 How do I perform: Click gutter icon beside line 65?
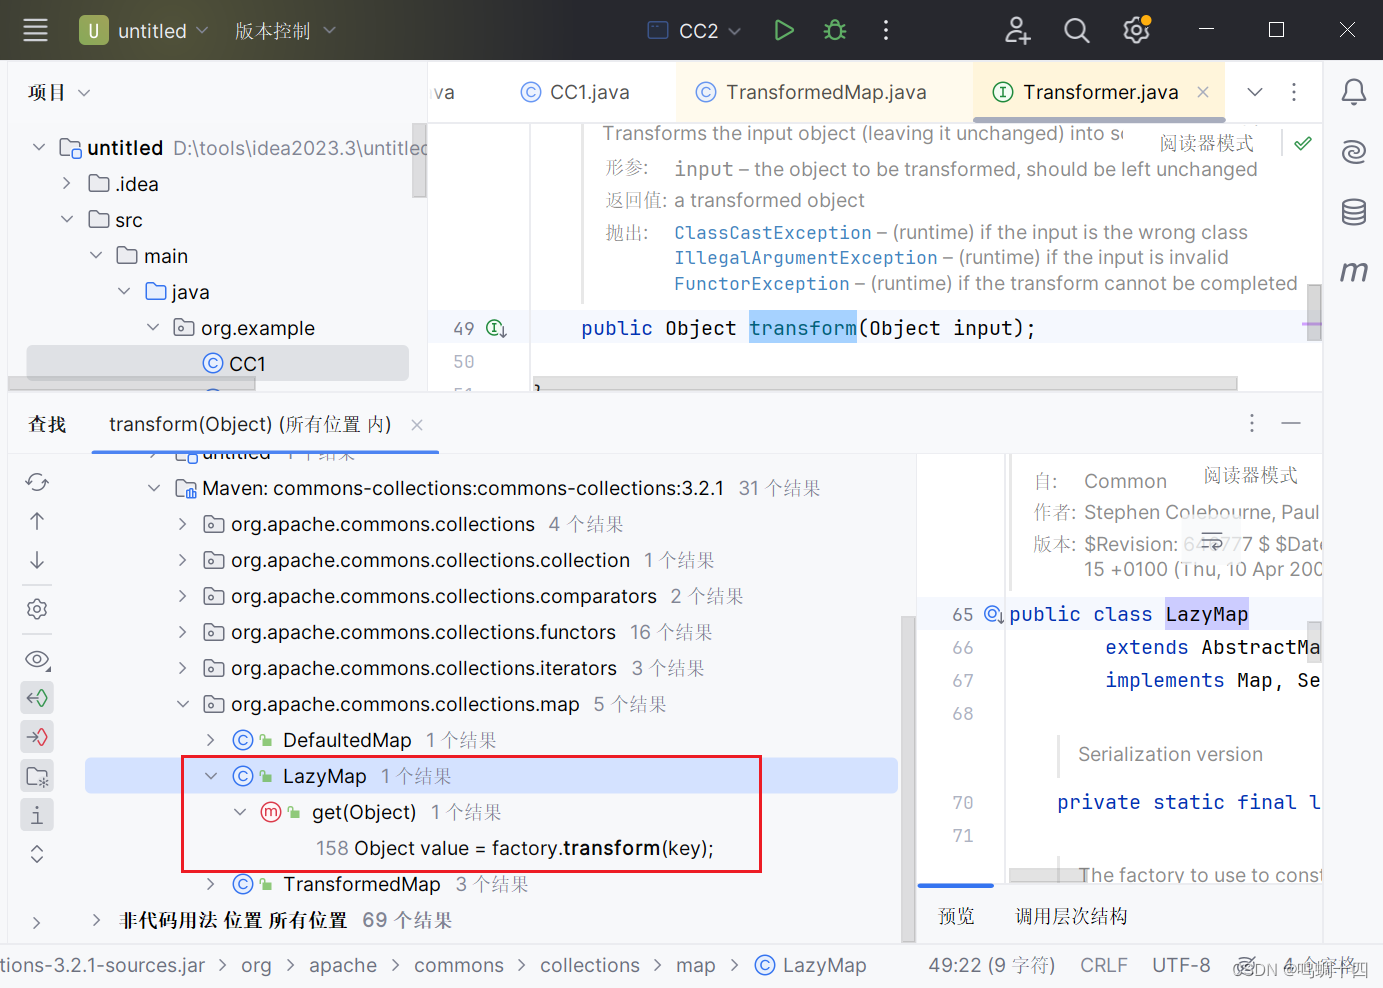pyautogui.click(x=993, y=614)
